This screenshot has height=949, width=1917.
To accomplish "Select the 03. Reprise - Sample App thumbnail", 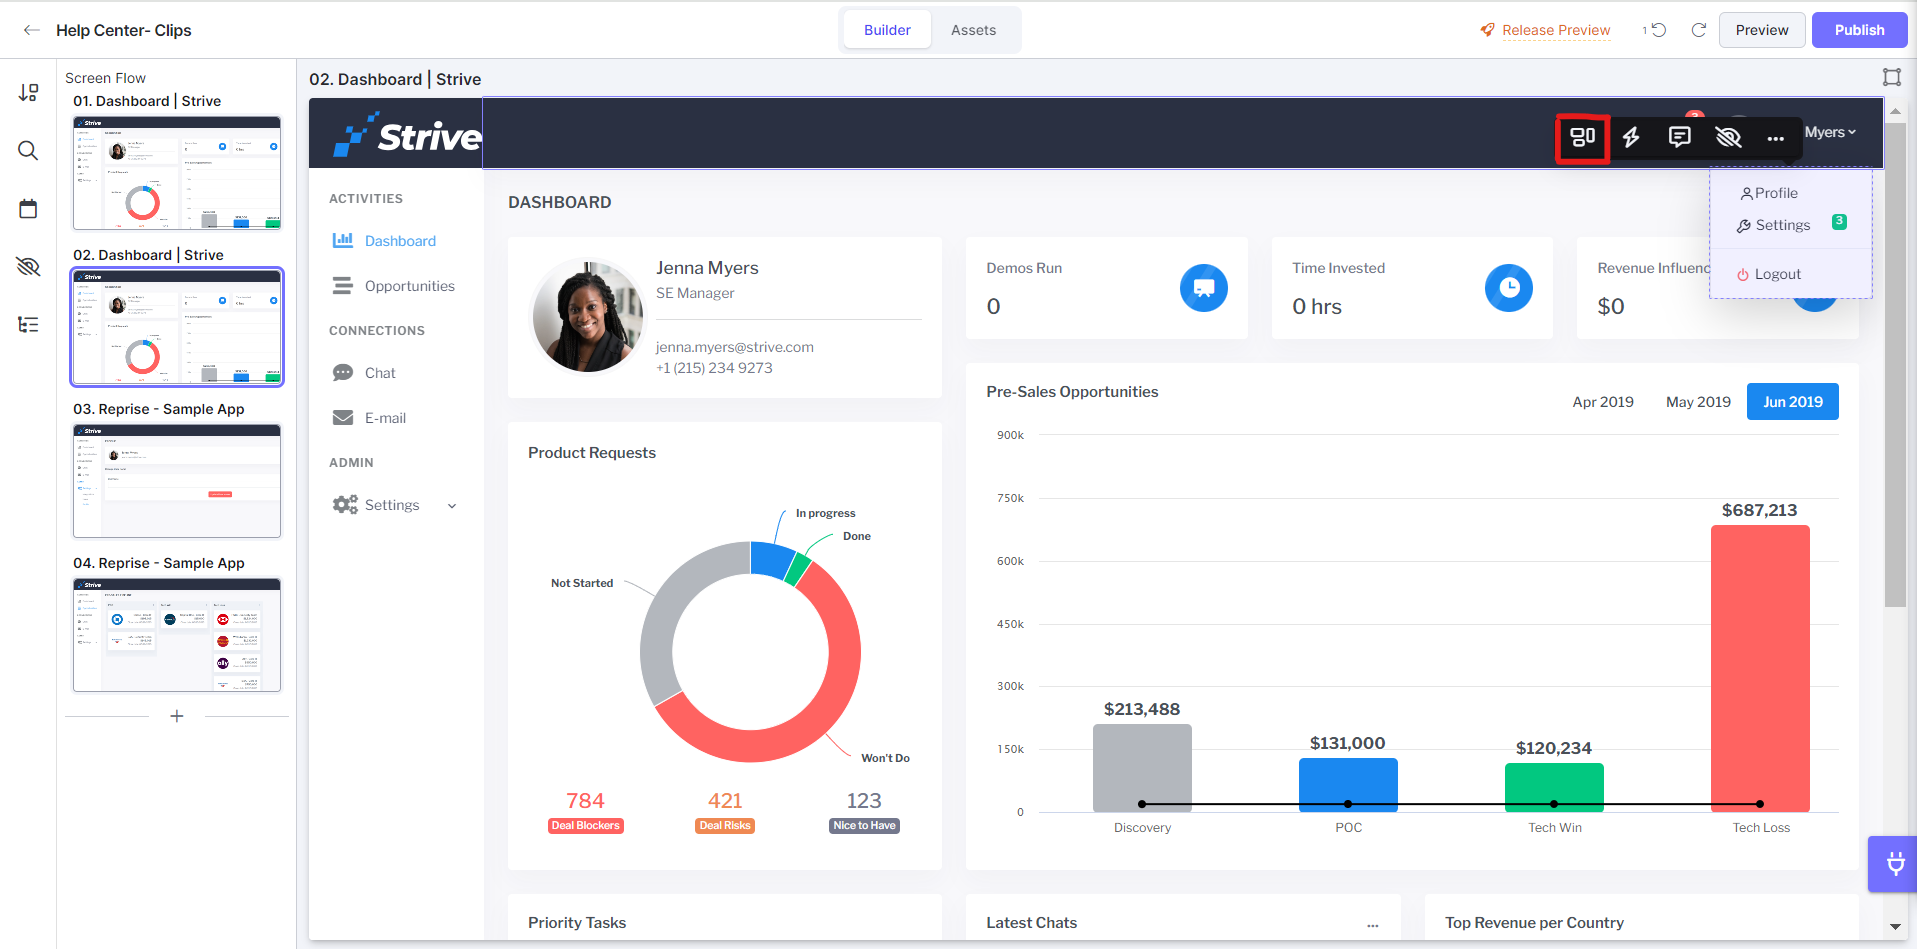I will [177, 481].
